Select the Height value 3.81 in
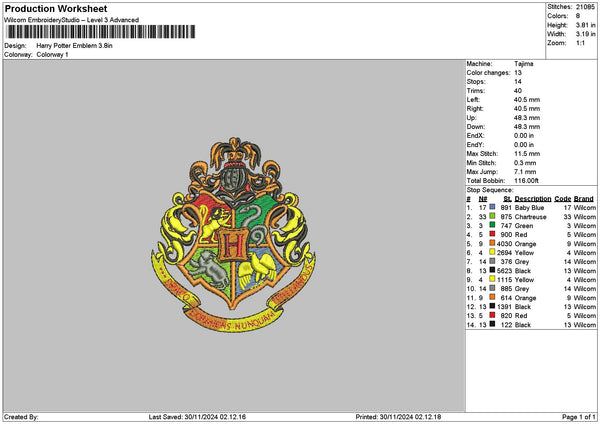The width and height of the screenshot is (600, 424). 585,25
